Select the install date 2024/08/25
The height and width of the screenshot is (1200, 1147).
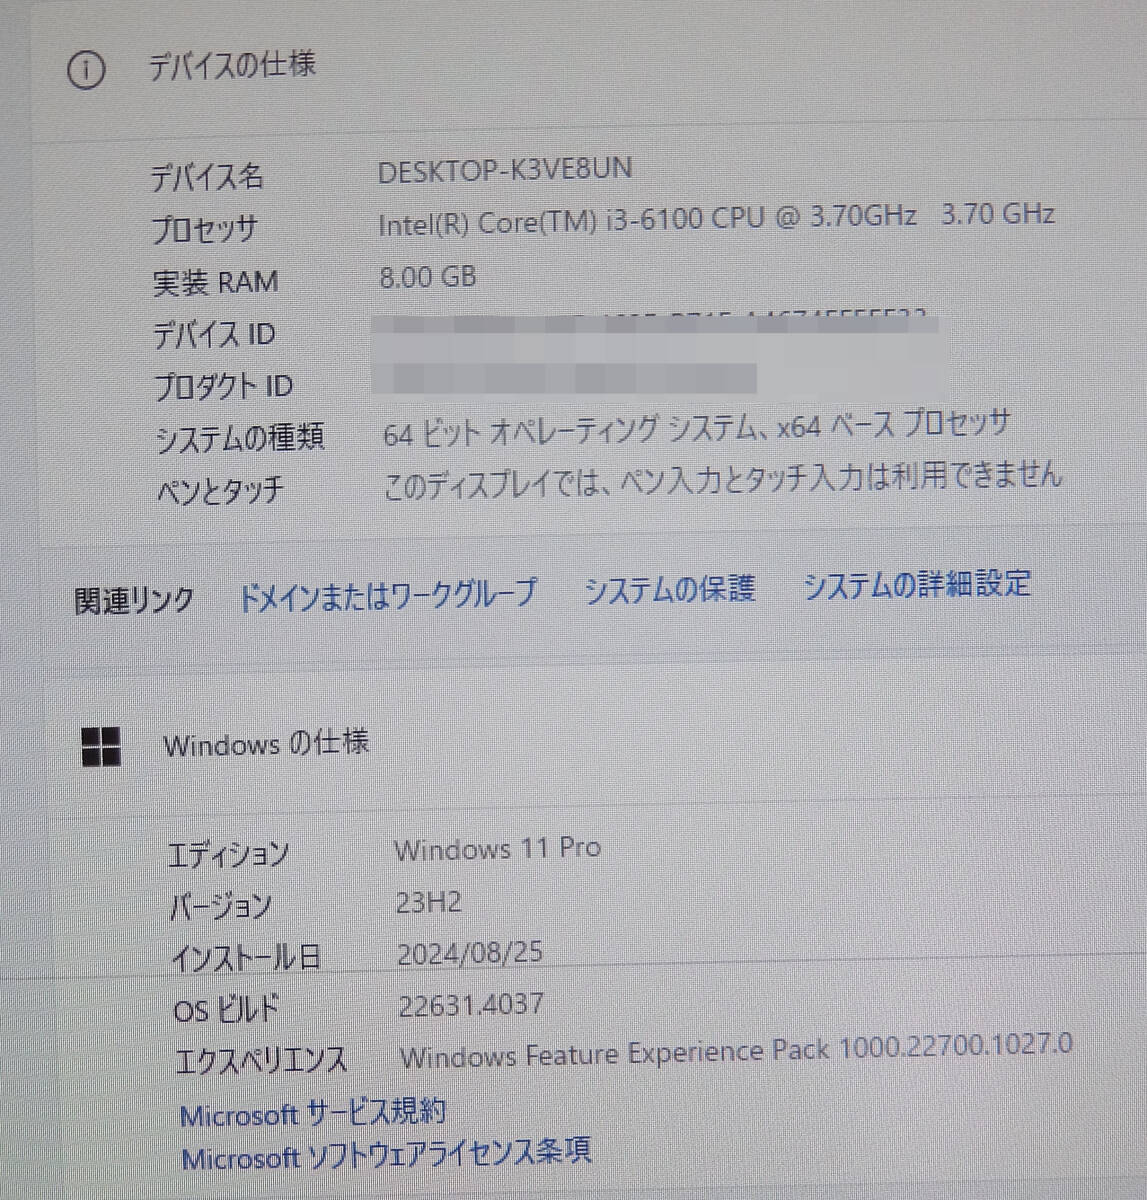470,953
